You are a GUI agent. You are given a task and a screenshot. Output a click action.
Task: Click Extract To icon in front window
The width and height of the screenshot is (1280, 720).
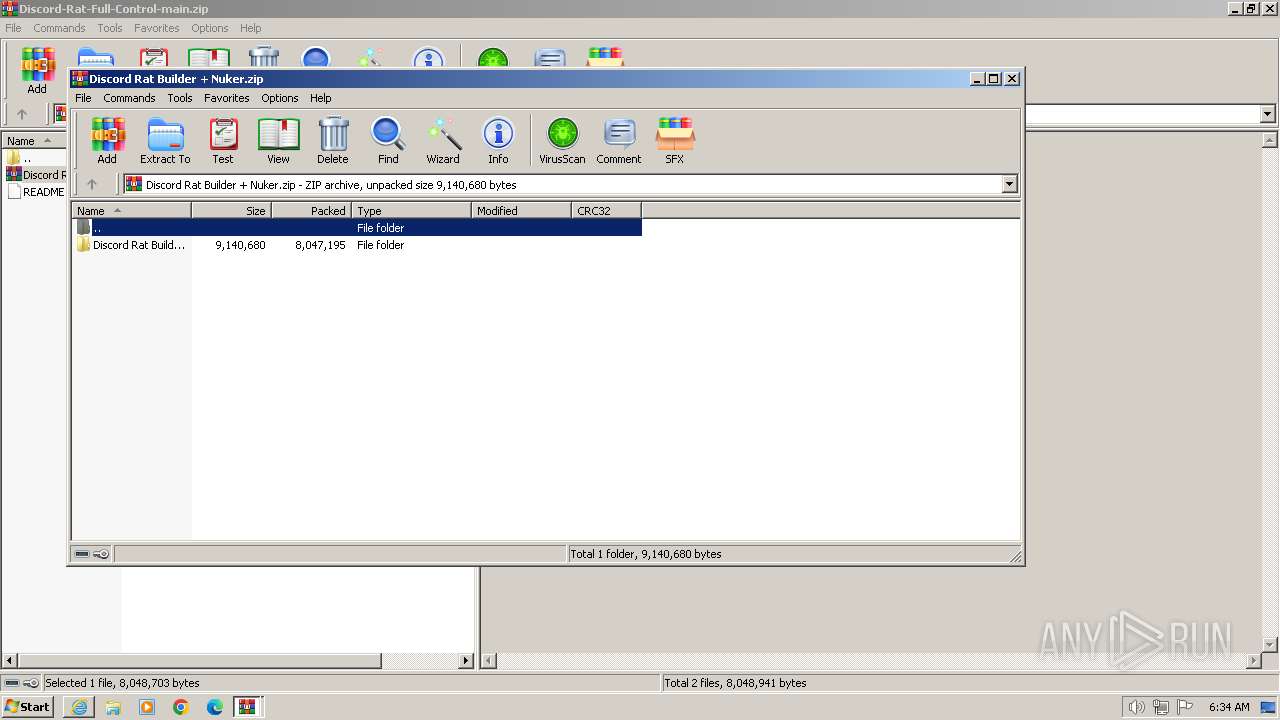pos(165,140)
